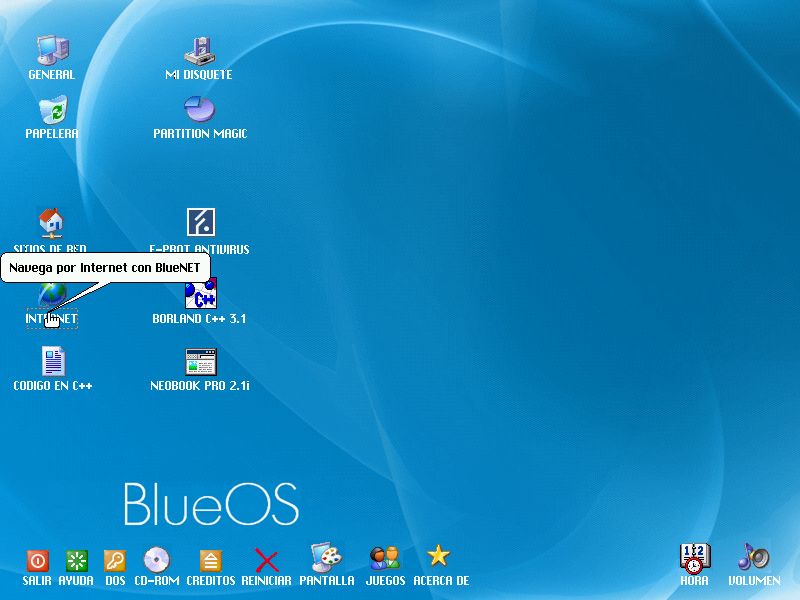Click the 'GENERAL' text label

pyautogui.click(x=52, y=74)
